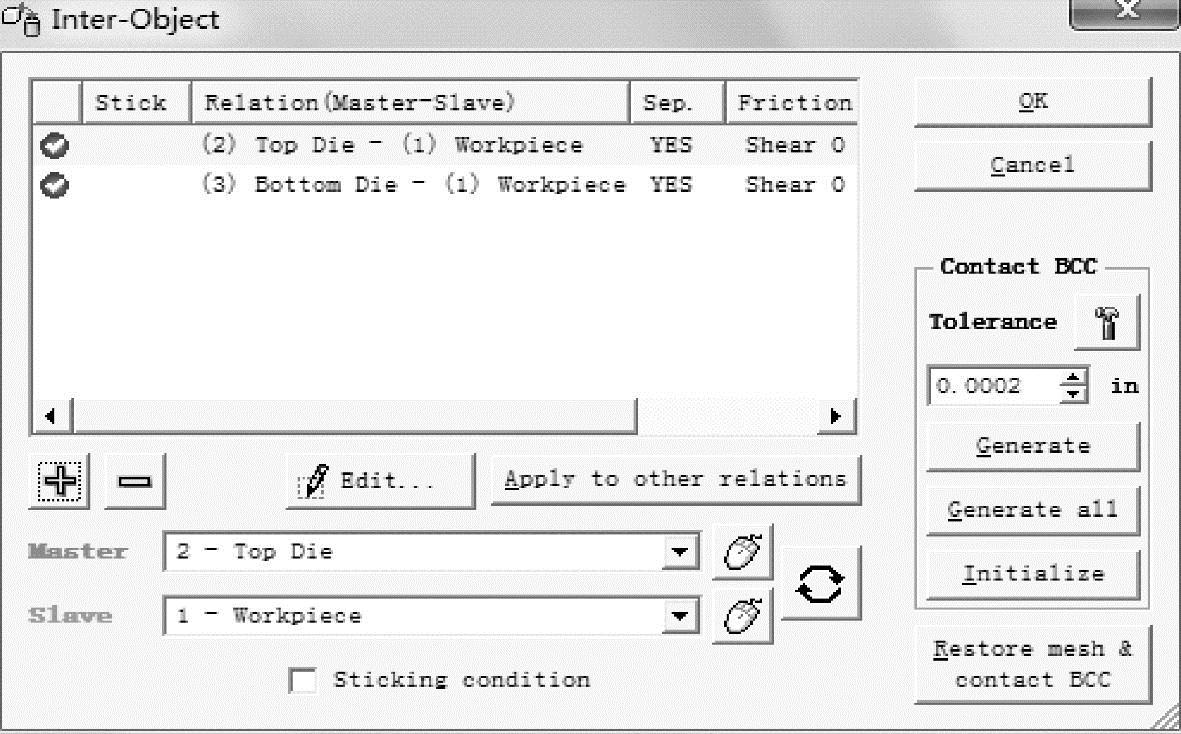
Task: Click the tolerance value input field
Action: (x=990, y=386)
